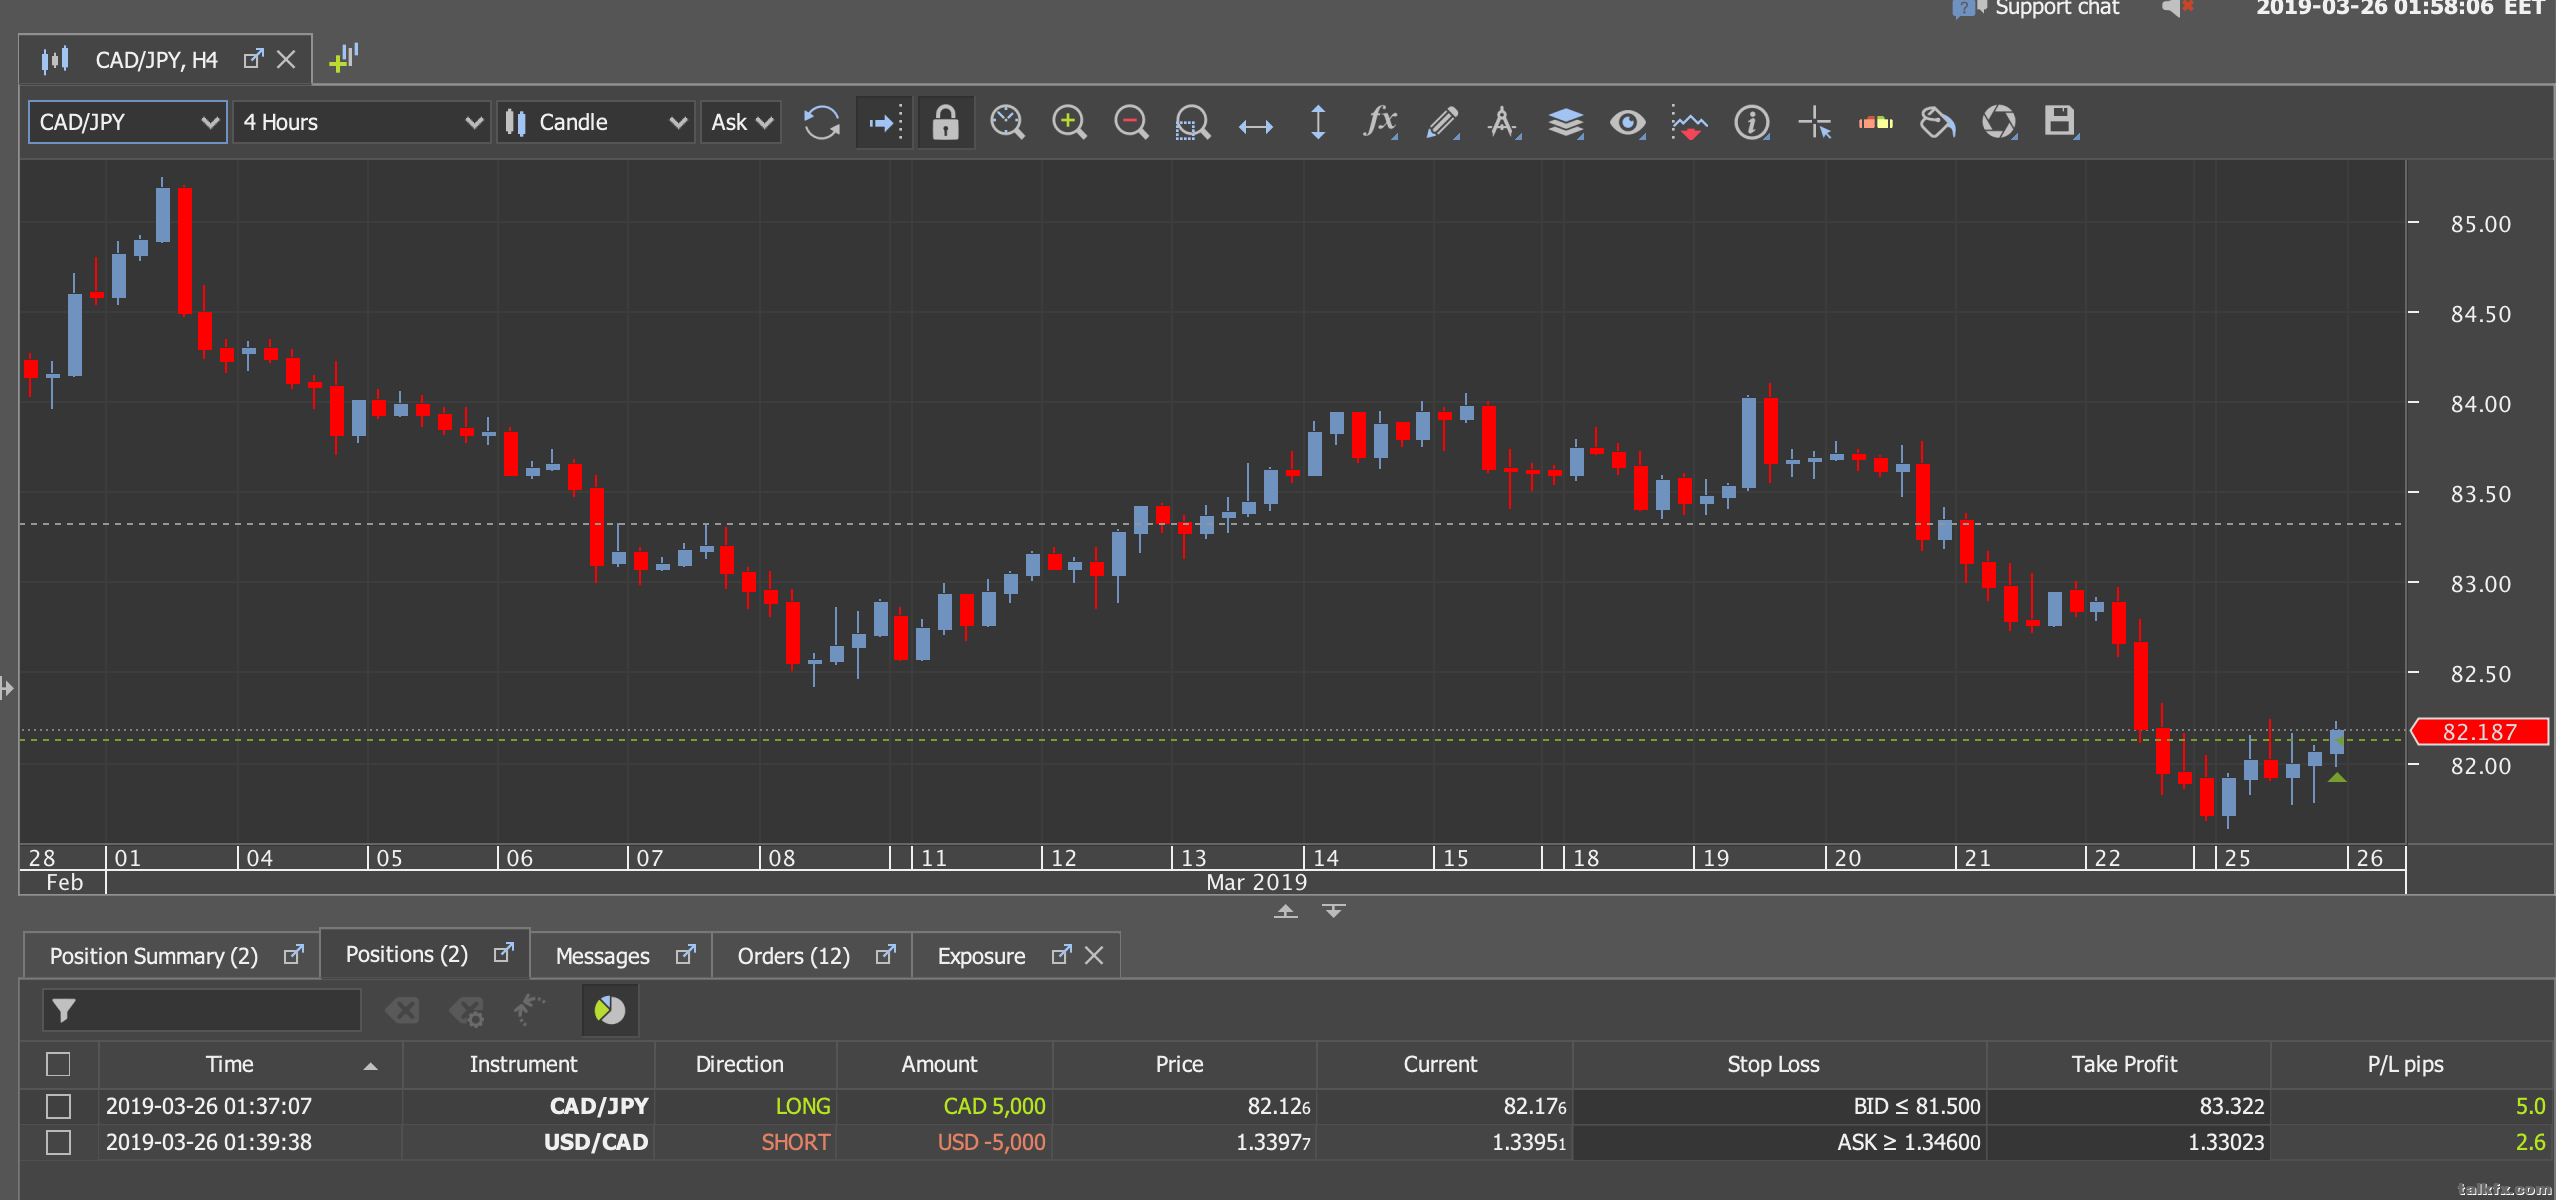Undock the CAD/JPY, H4 chart tab
This screenshot has width=2556, height=1200.
coord(253,59)
